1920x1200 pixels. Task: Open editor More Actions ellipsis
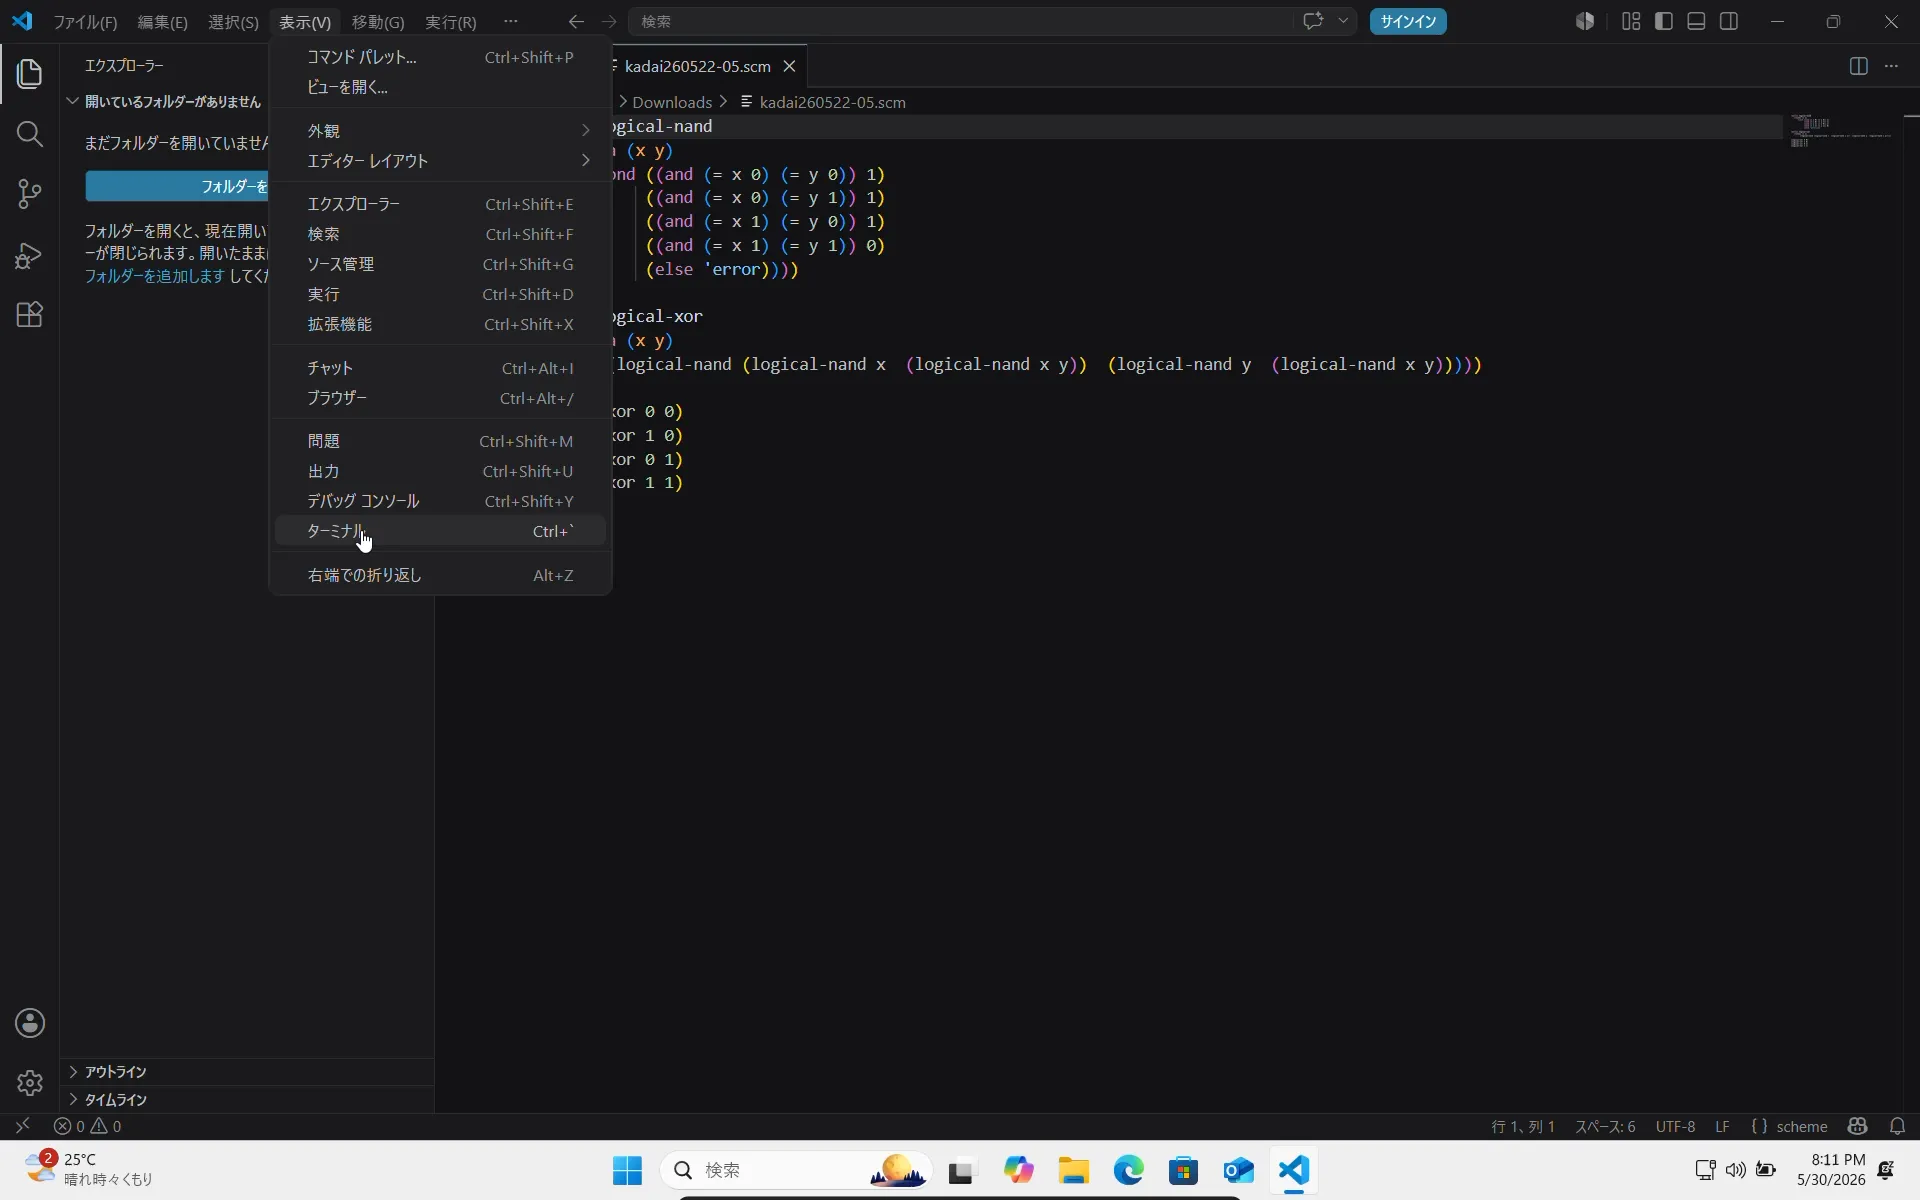(1891, 66)
